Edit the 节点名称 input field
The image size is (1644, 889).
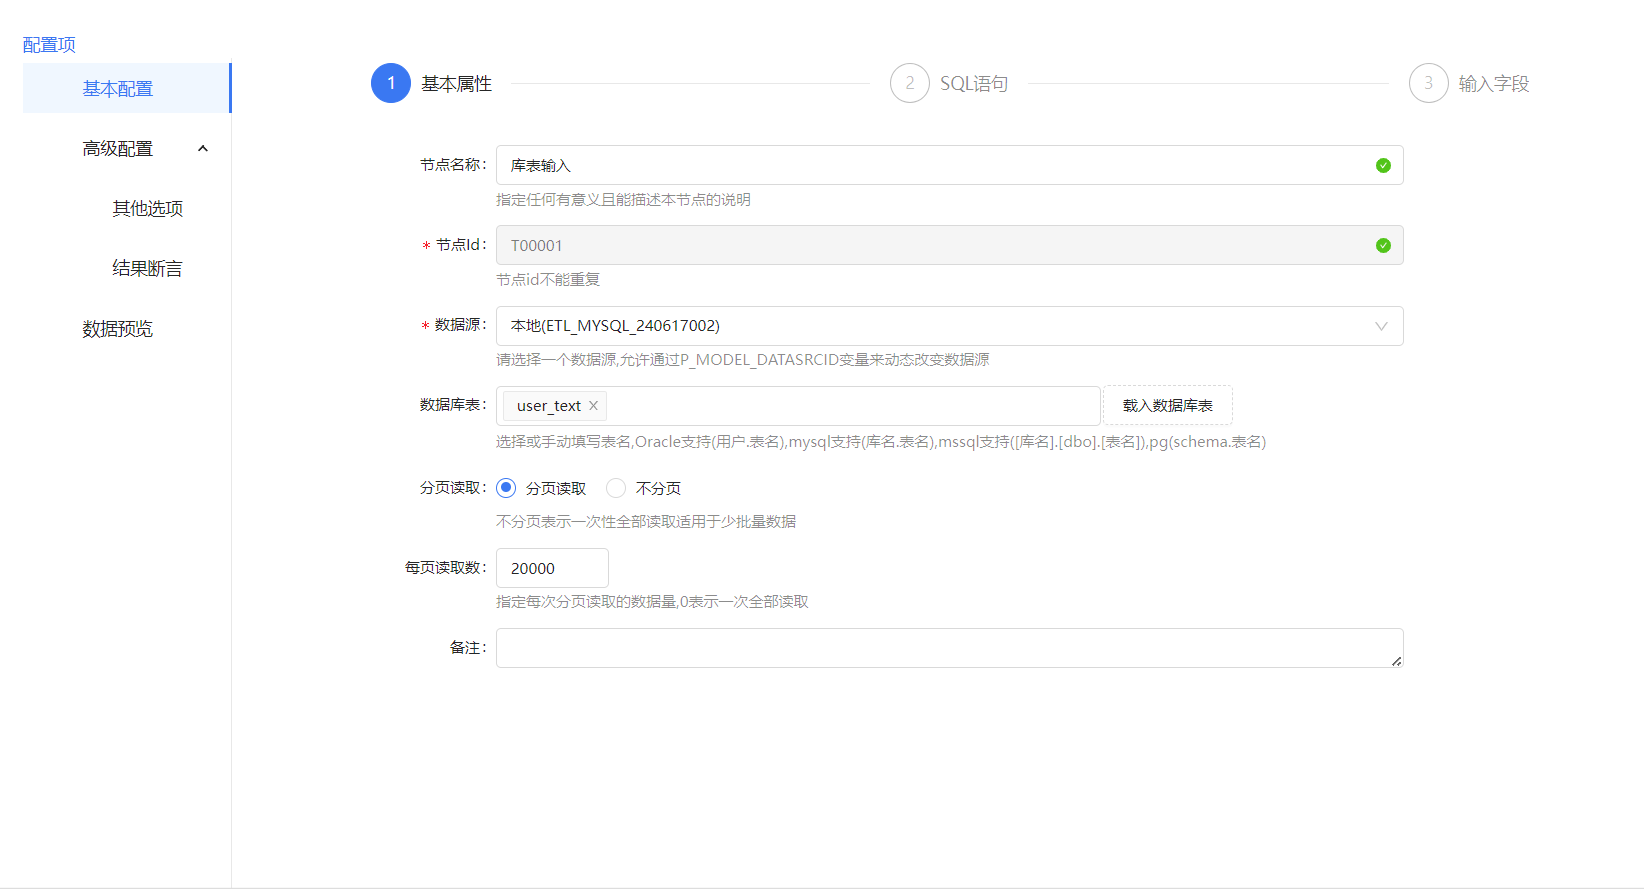(x=950, y=165)
